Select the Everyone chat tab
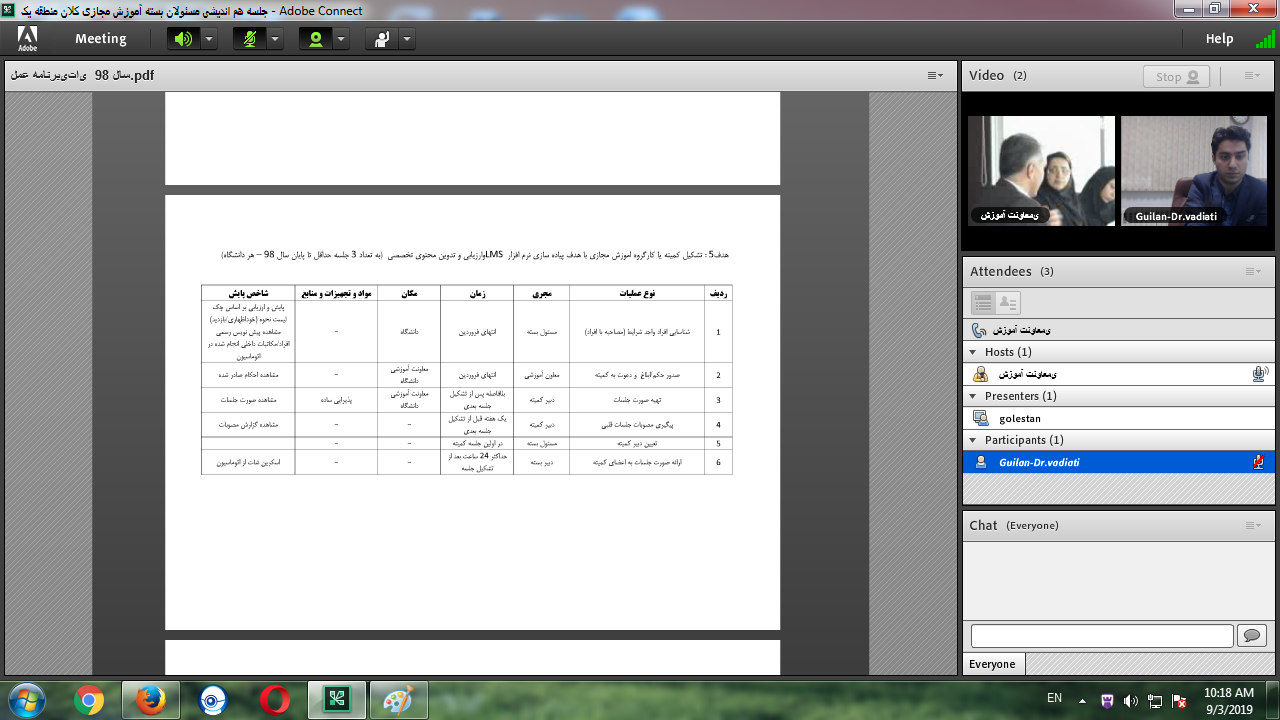The width and height of the screenshot is (1280, 720). pyautogui.click(x=992, y=664)
